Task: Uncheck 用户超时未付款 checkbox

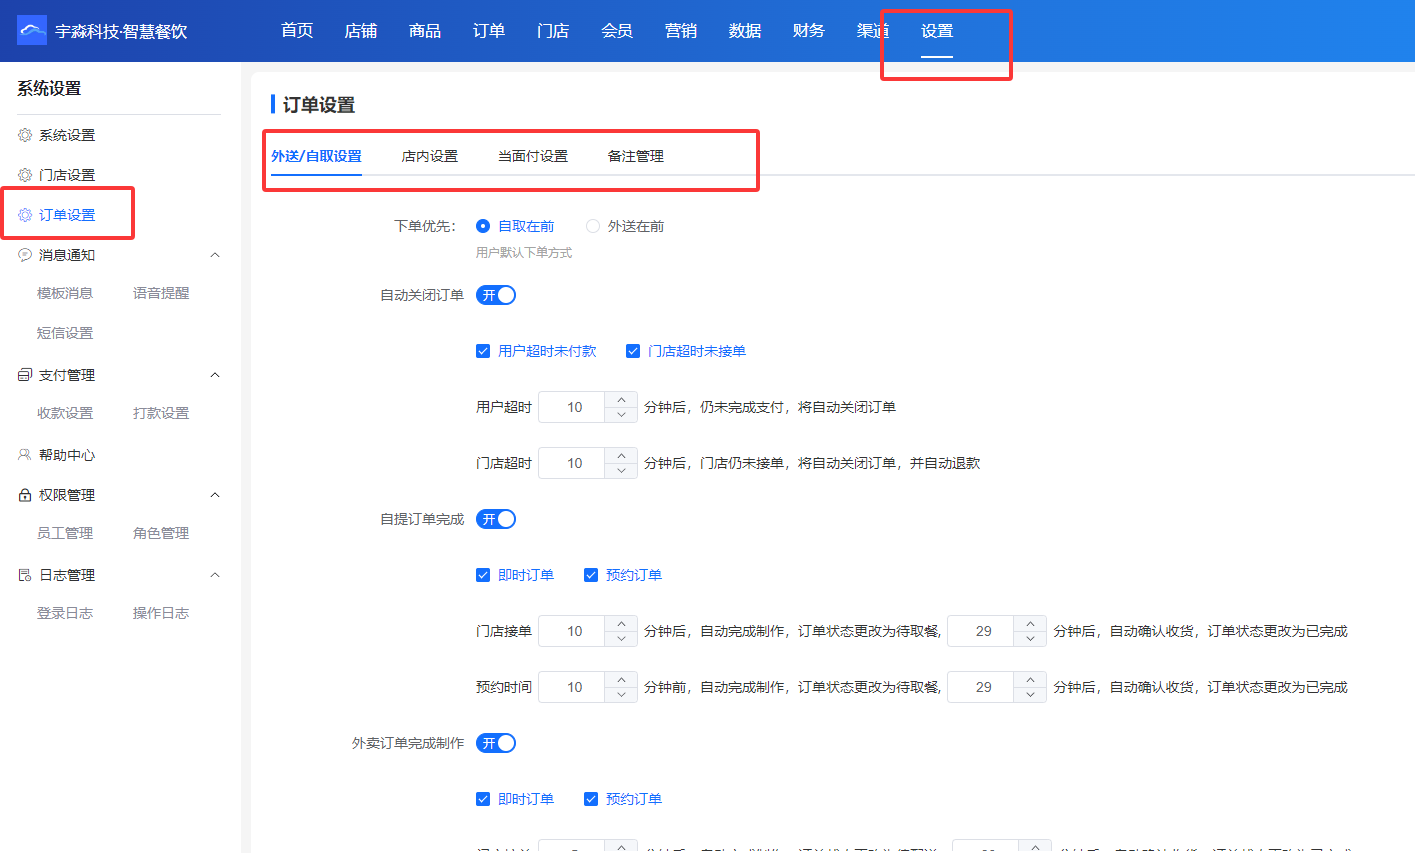Action: tap(483, 351)
